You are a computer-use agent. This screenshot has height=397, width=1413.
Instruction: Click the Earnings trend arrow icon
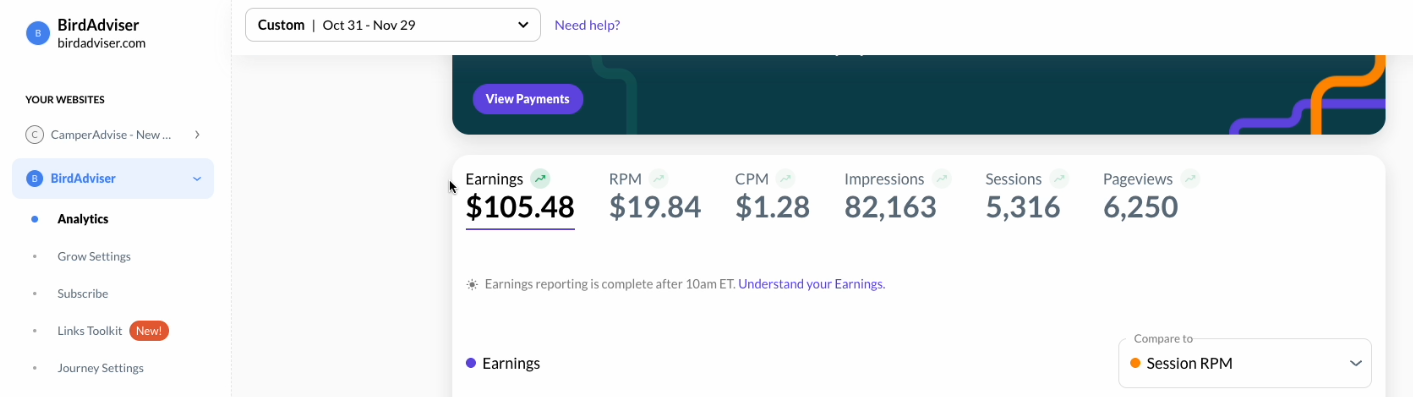tap(540, 179)
